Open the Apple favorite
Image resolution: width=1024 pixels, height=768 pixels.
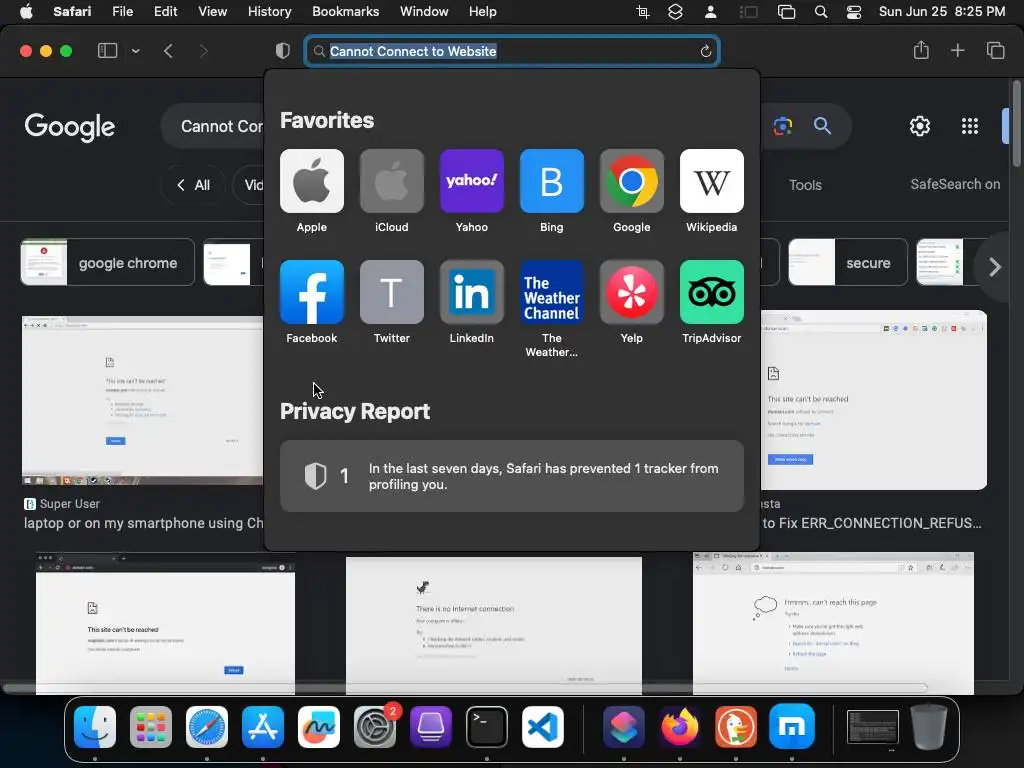coord(312,181)
